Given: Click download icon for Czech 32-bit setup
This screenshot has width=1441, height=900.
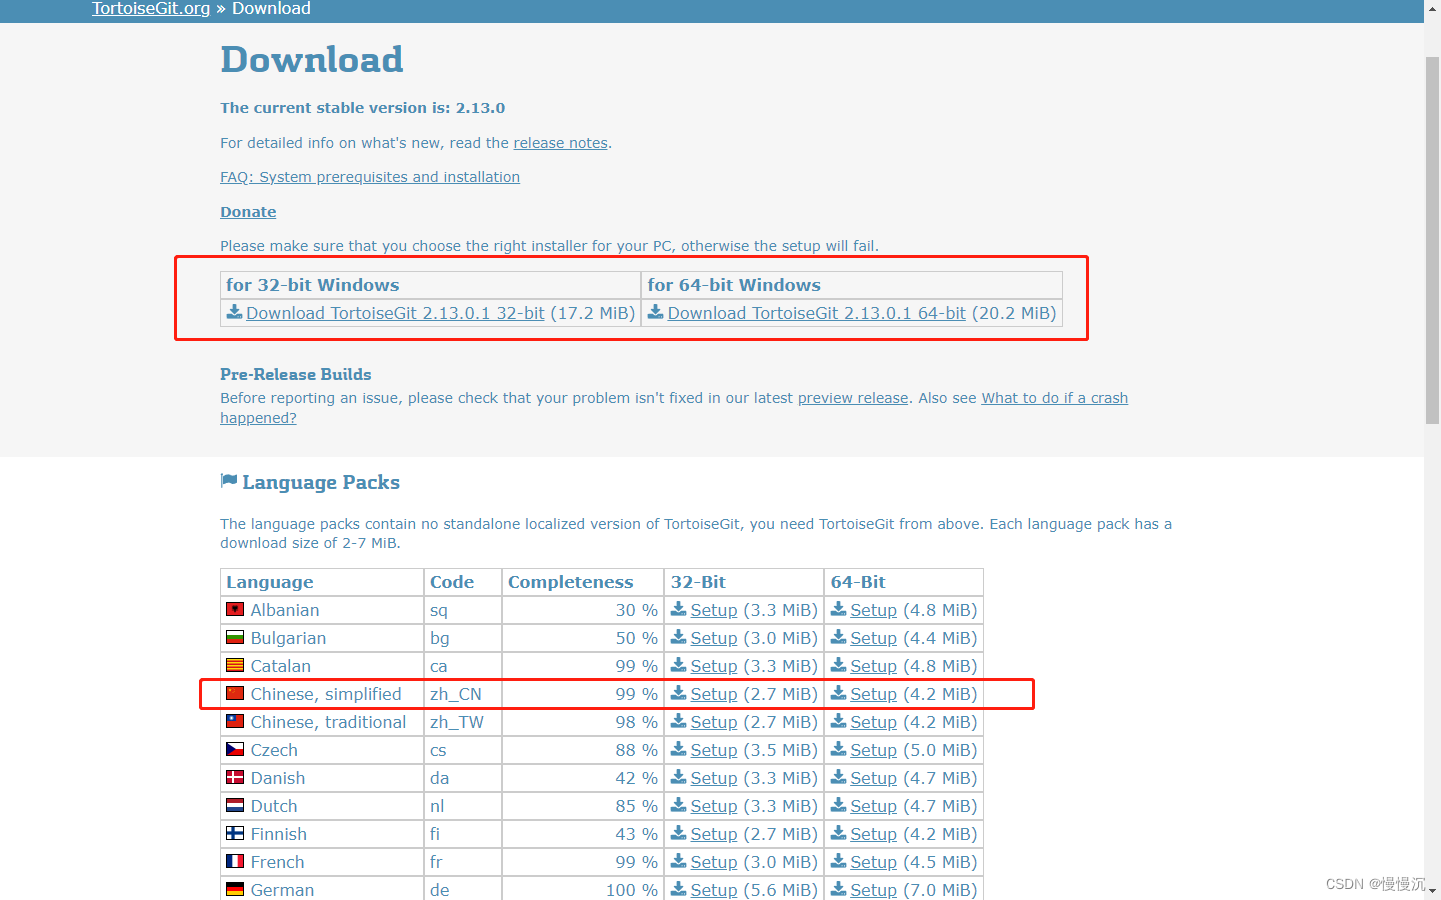Looking at the screenshot, I should pos(679,749).
